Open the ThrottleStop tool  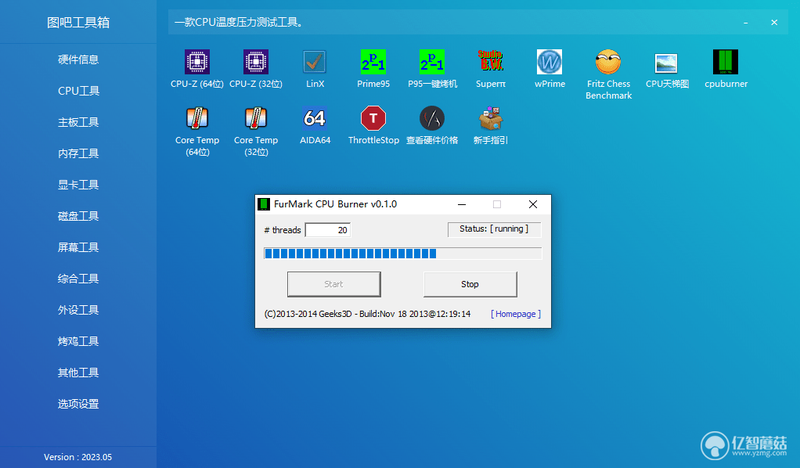373,126
